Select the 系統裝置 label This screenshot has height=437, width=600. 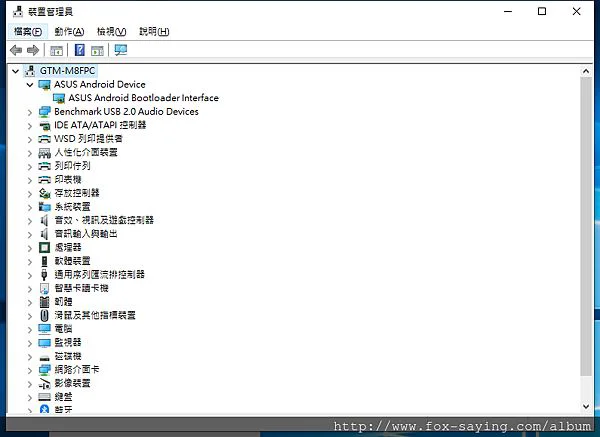[x=72, y=207]
